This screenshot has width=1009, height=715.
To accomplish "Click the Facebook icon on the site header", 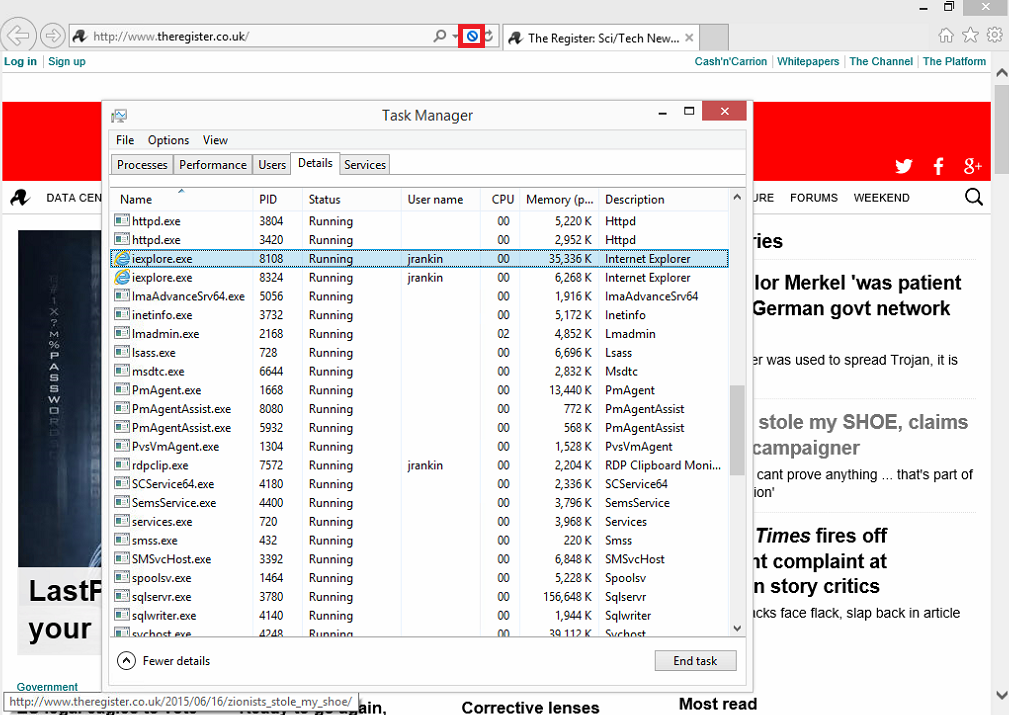I will 939,166.
